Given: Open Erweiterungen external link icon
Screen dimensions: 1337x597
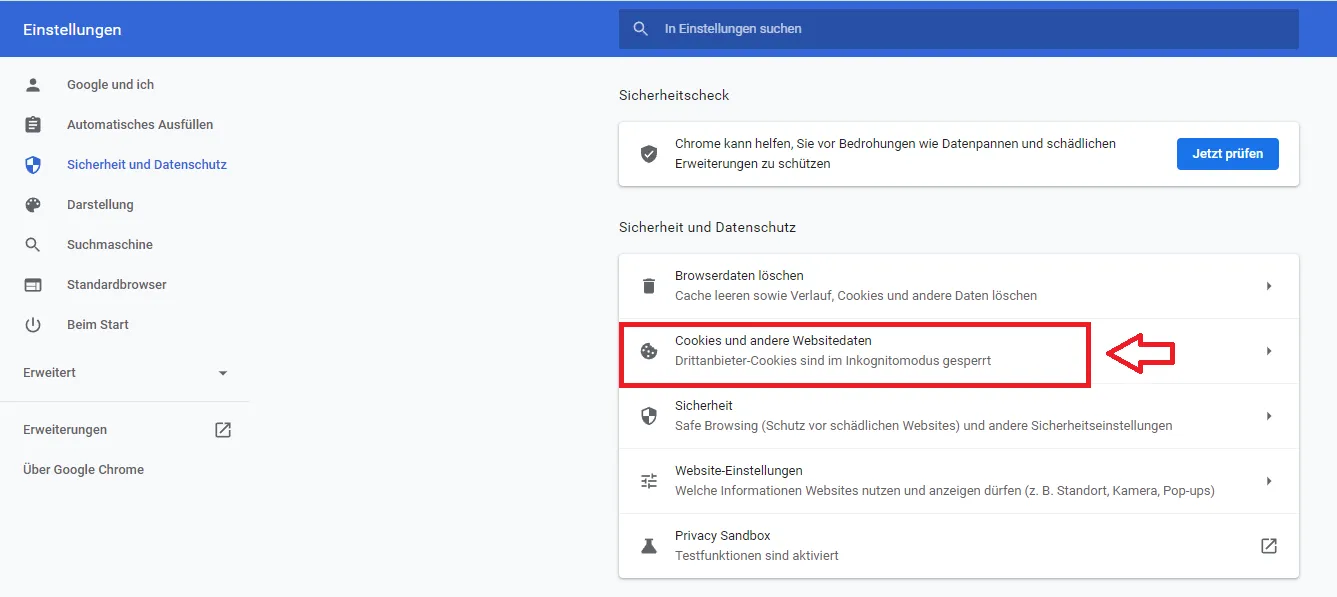Looking at the screenshot, I should point(223,430).
